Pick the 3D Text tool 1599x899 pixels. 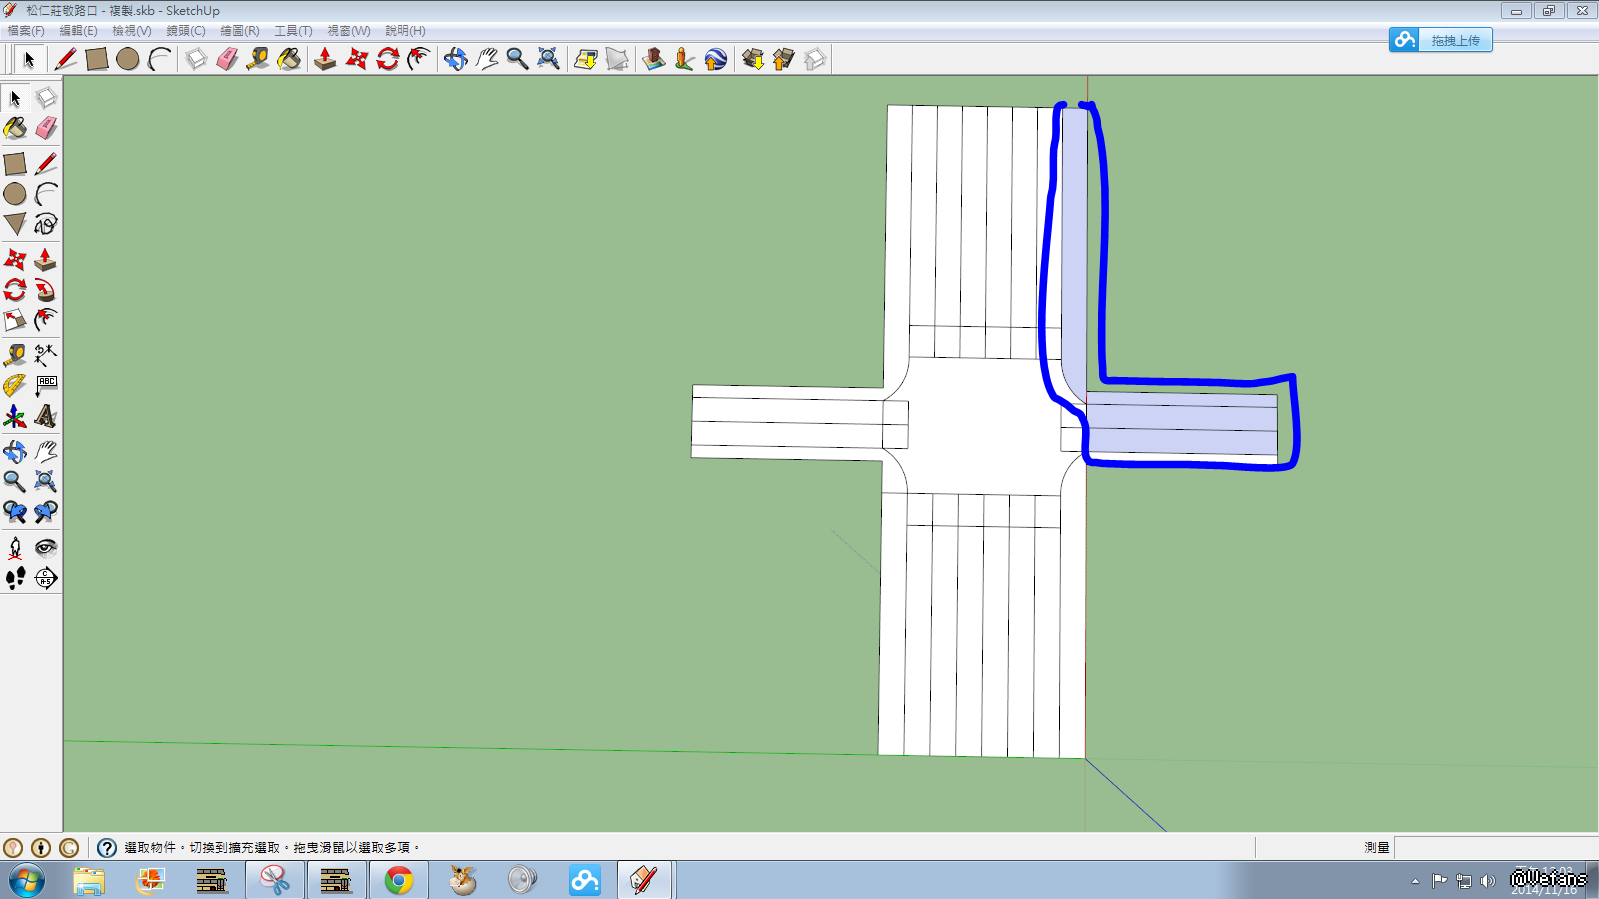46,415
